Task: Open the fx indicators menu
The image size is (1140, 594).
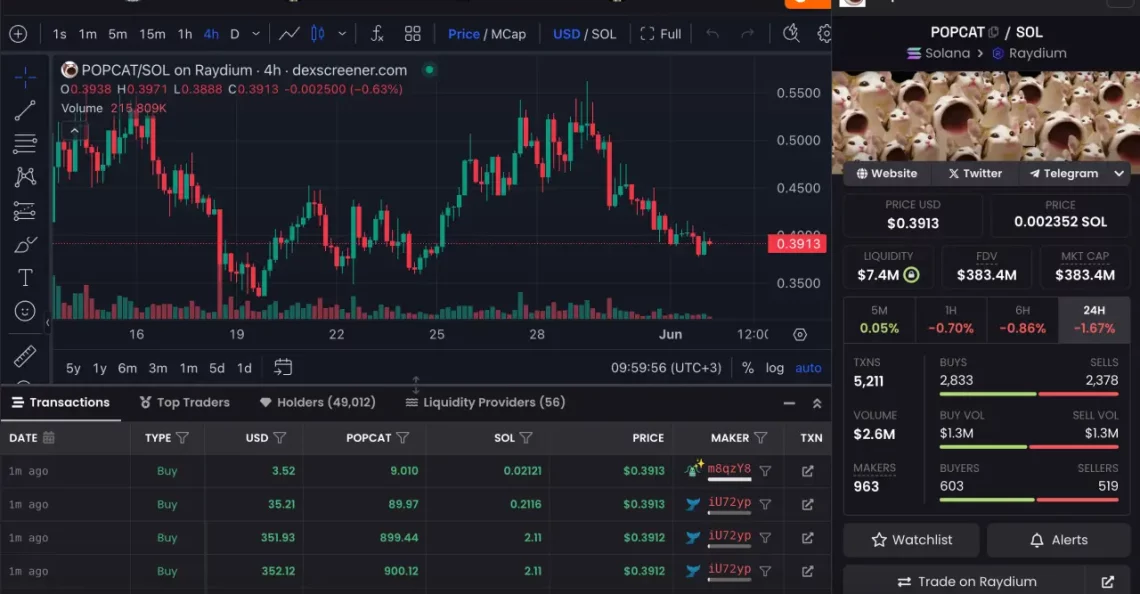Action: (x=377, y=33)
